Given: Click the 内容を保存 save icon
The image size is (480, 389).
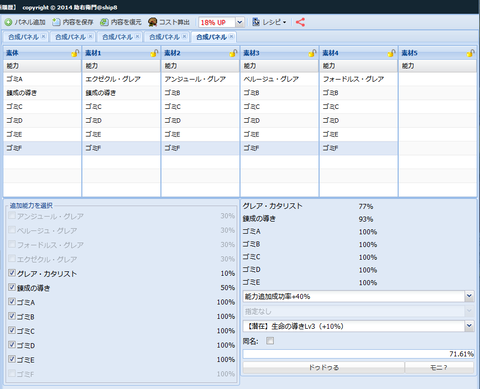Looking at the screenshot, I should [56, 22].
